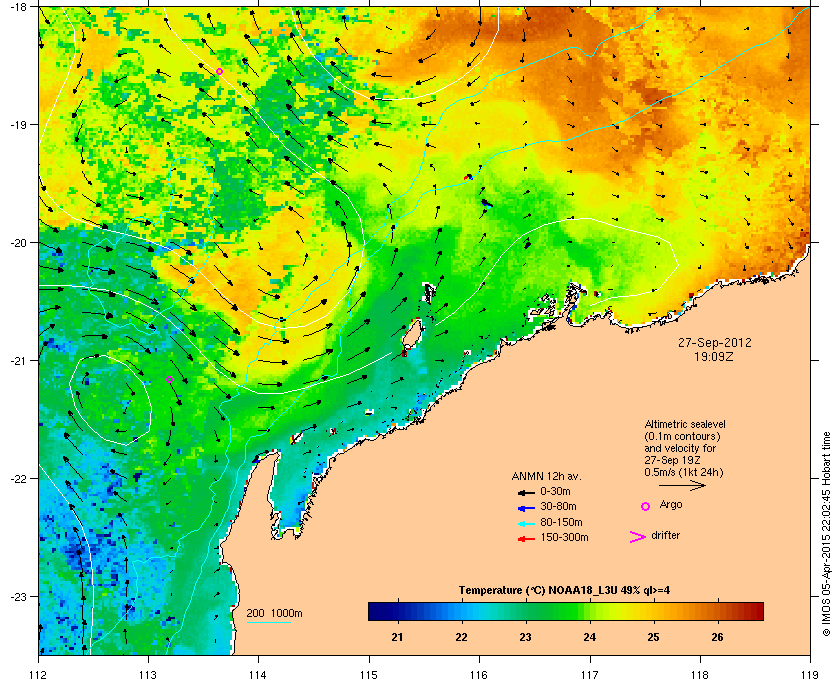The width and height of the screenshot is (840, 680).
Task: Click the '0-30m' depth label
Action: click(555, 491)
